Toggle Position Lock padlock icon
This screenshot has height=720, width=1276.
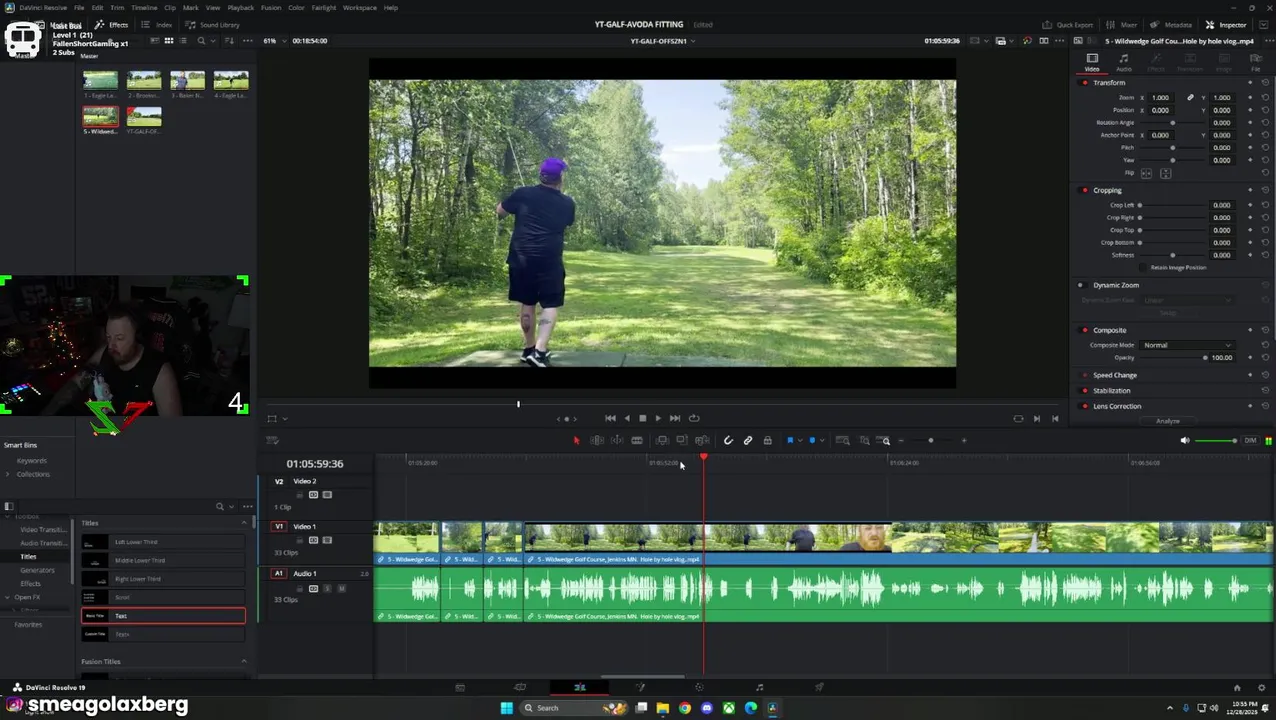point(767,440)
